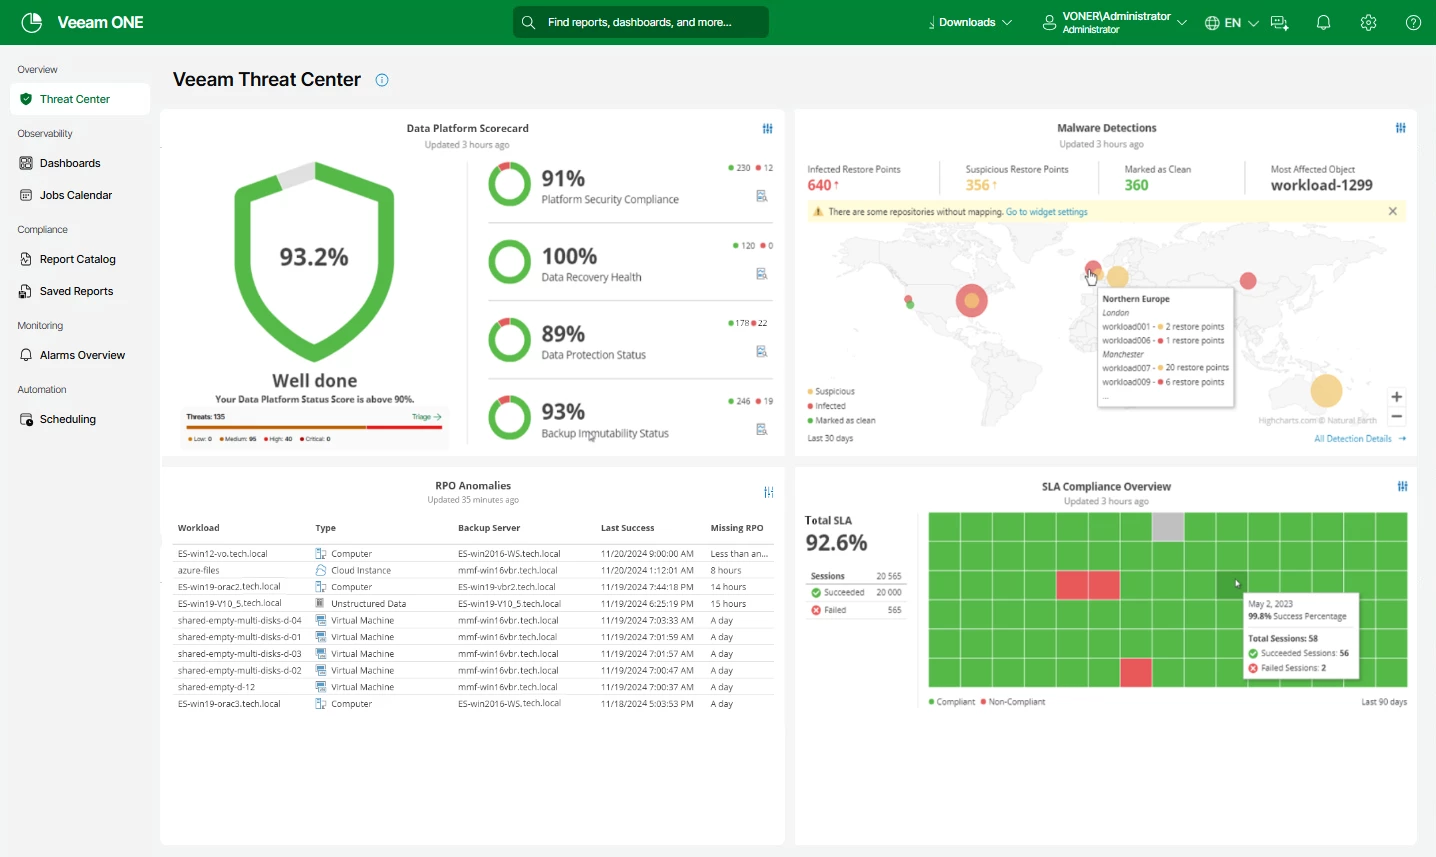Viewport: 1436px width, 857px height.
Task: Click the bottom red SLA heatmap cell
Action: coord(1136,673)
